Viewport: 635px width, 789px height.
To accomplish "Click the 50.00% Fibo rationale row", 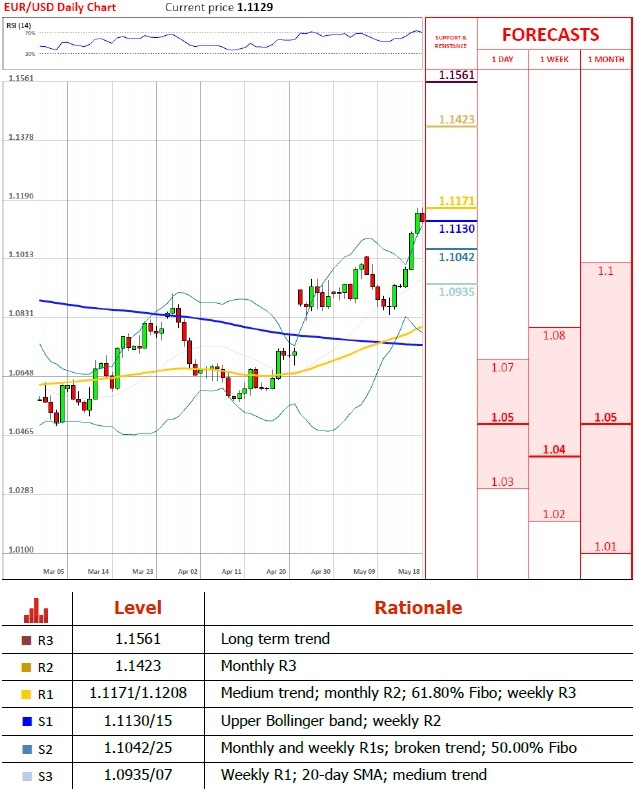I will click(x=399, y=748).
